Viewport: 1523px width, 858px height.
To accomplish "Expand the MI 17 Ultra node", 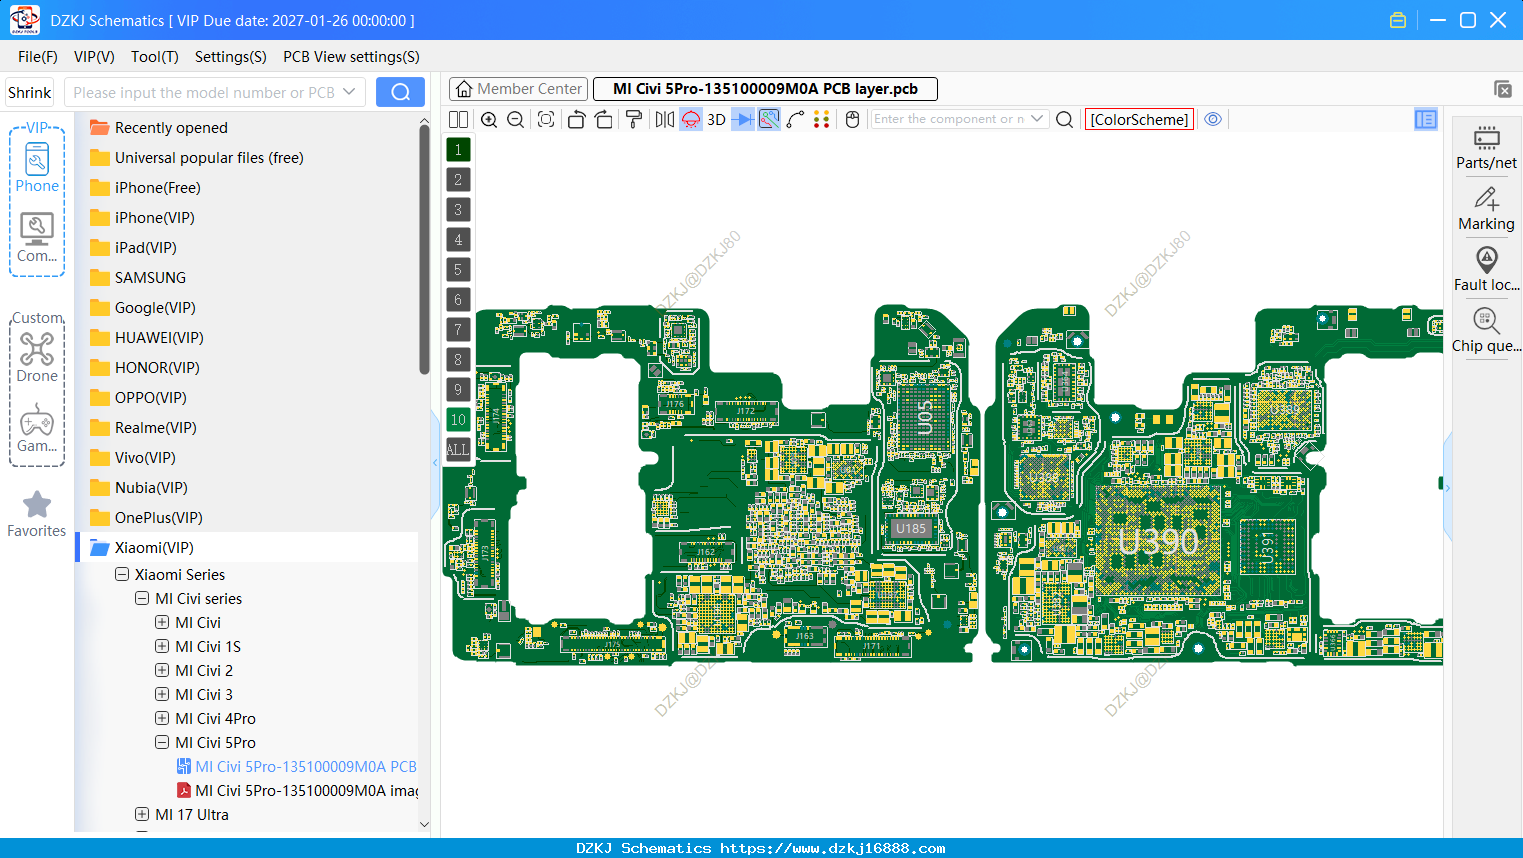I will 142,814.
